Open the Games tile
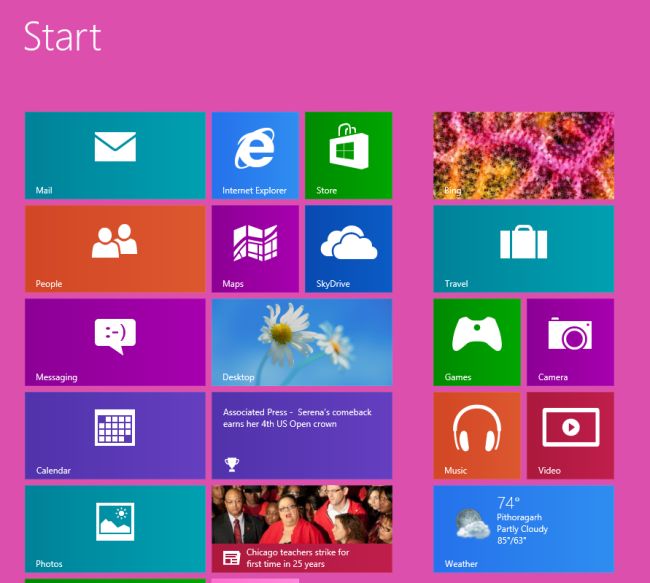Screen dimensions: 650x583 point(477,342)
